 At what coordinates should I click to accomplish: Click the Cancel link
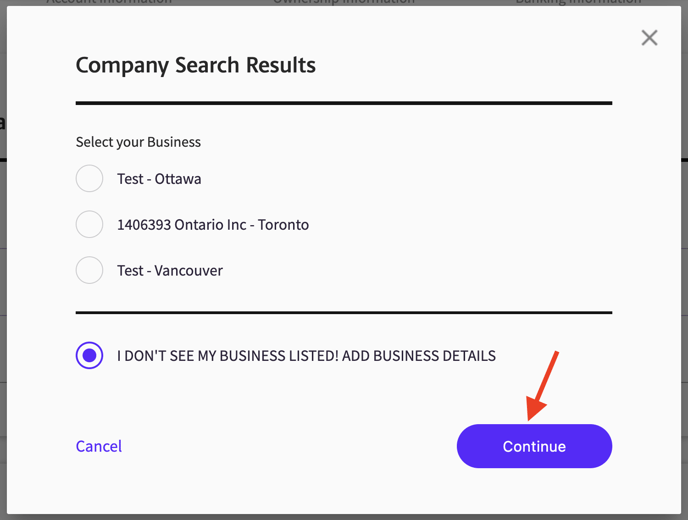(98, 446)
